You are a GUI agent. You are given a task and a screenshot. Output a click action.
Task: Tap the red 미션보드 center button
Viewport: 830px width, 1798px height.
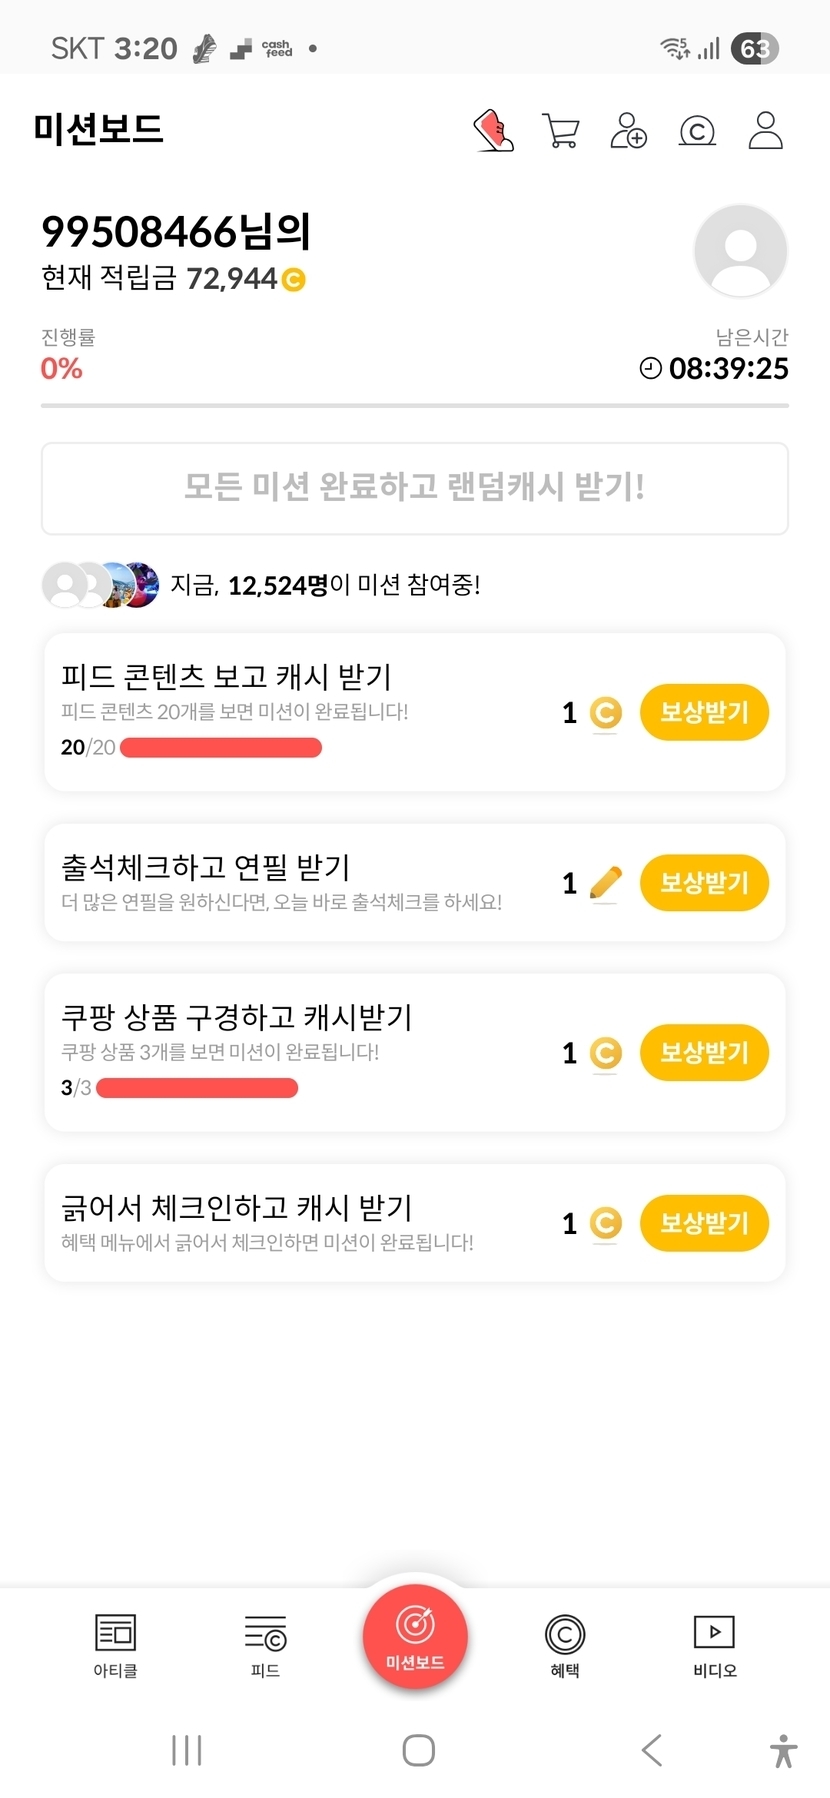pyautogui.click(x=415, y=1637)
